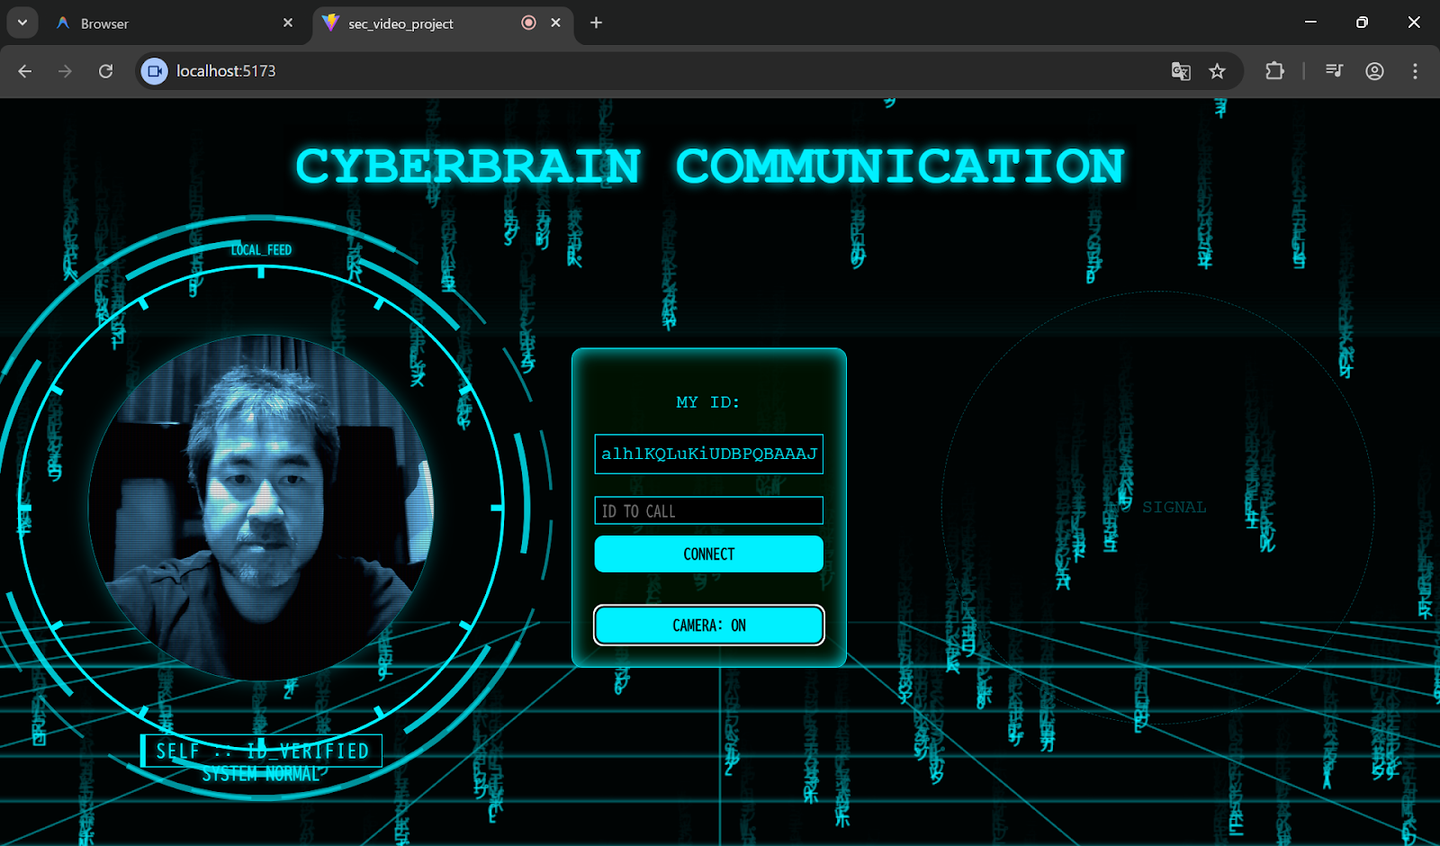Open the camera site-info icon in address bar

point(154,71)
